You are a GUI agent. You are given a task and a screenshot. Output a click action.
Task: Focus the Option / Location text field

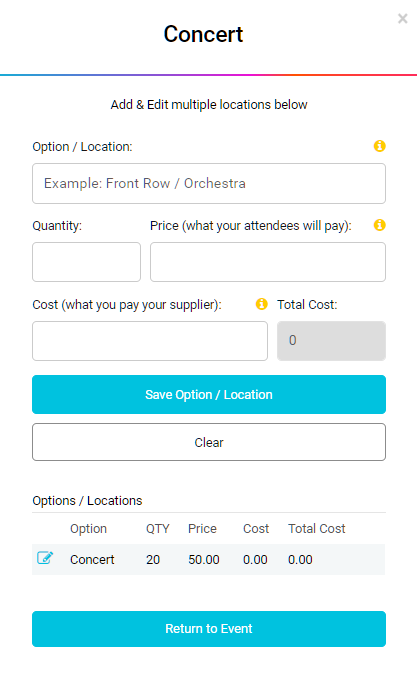[209, 184]
